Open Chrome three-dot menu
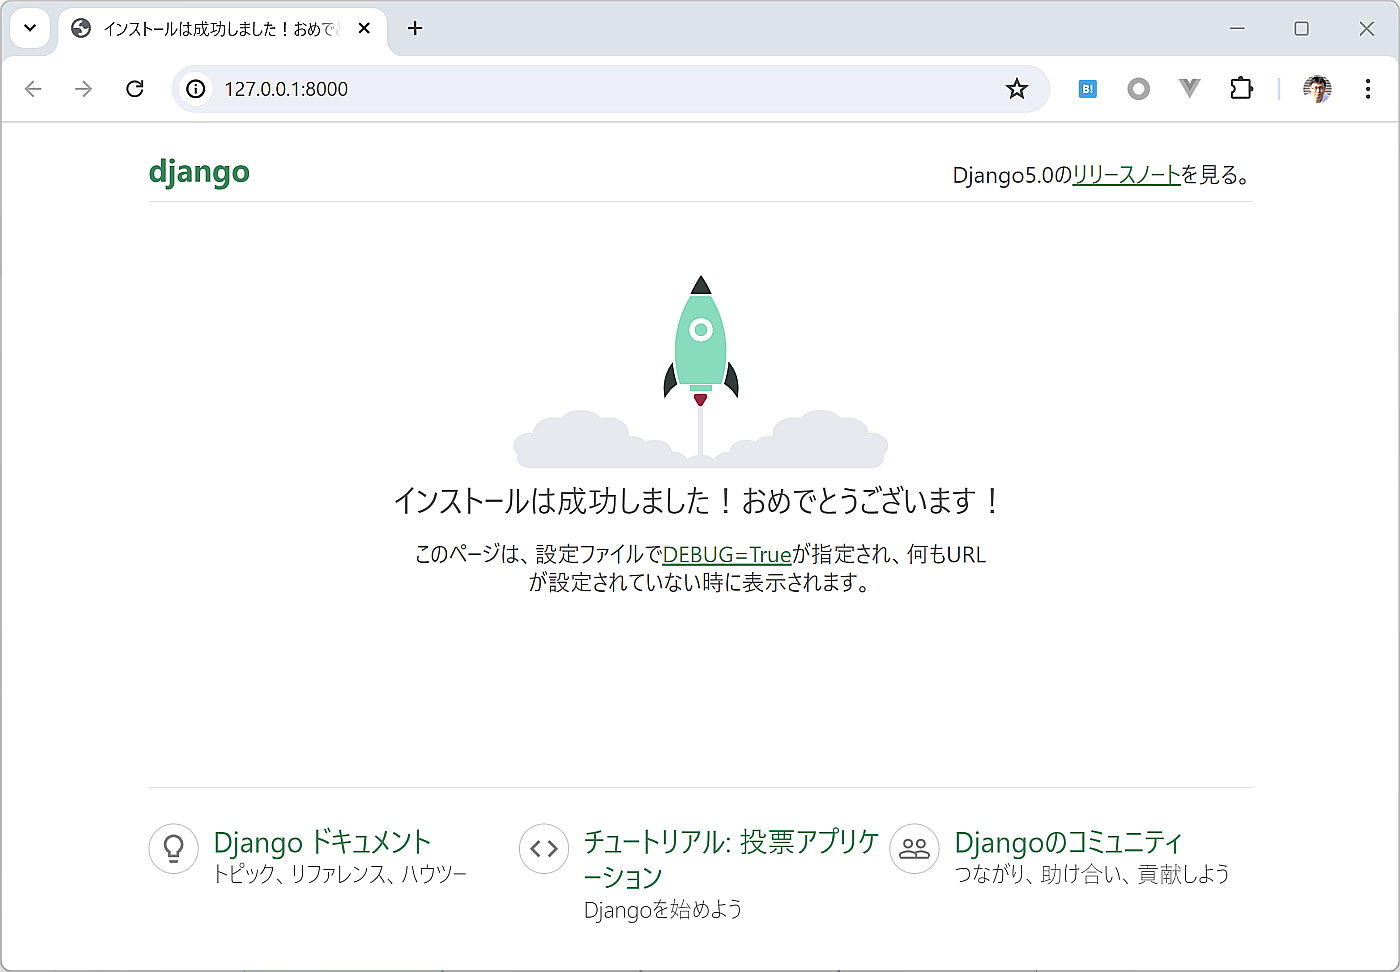Screen dimensions: 1400x972 pos(1367,89)
